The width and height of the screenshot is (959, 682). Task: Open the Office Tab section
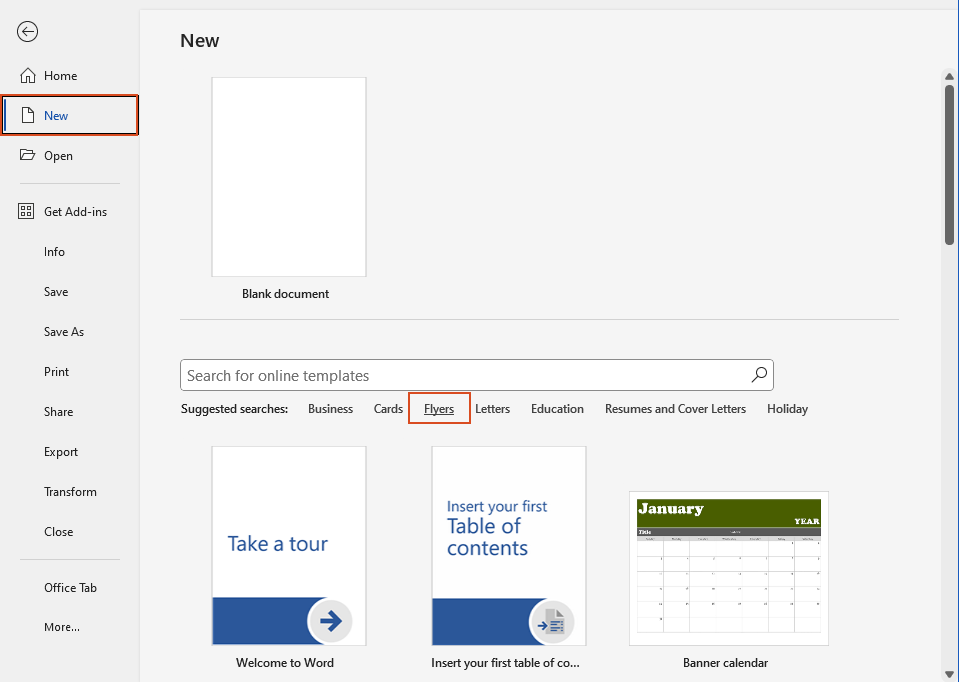(x=70, y=587)
